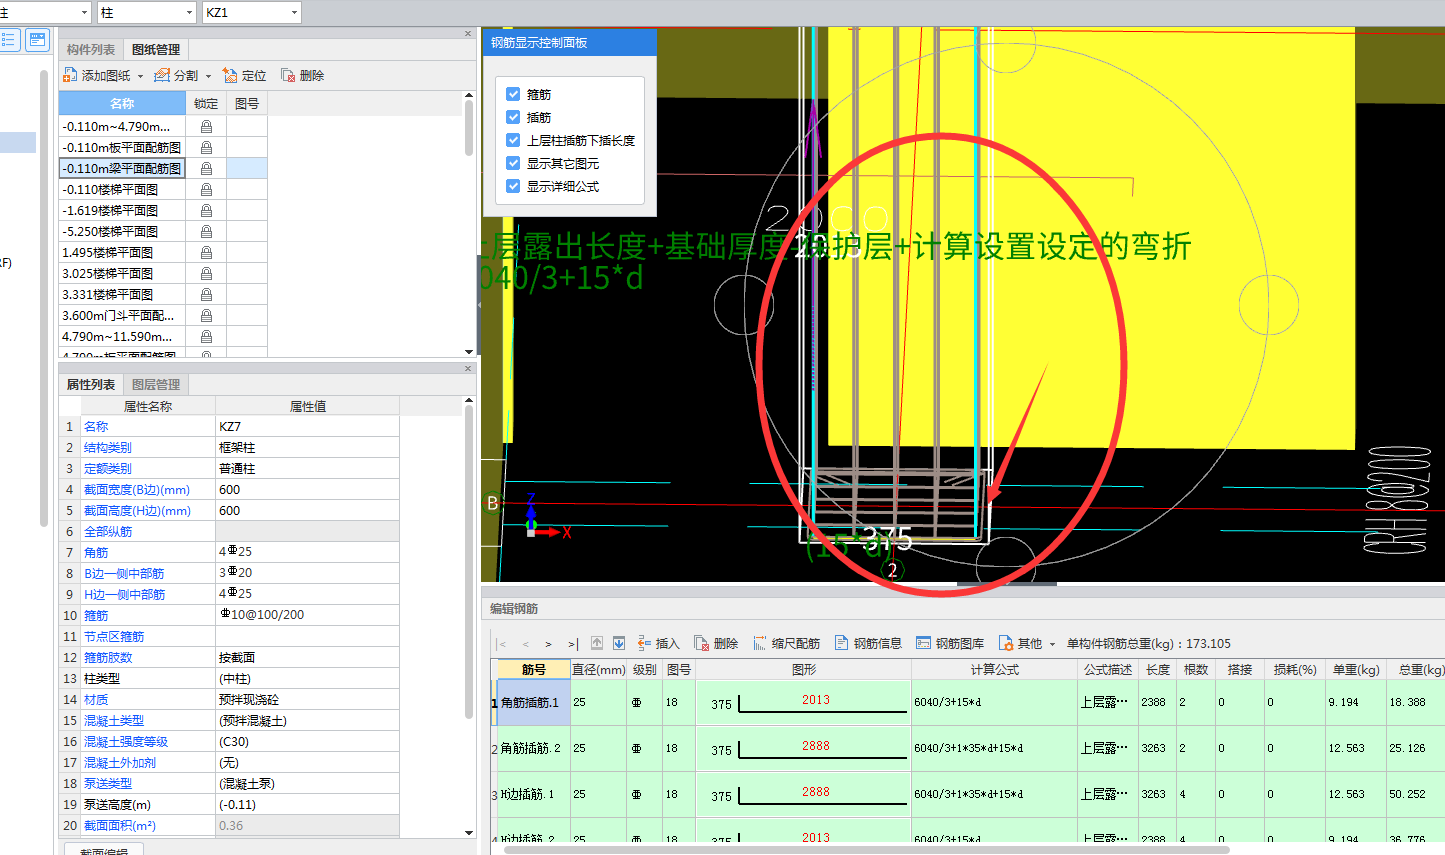Viewport: 1445px width, 855px height.
Task: Click the 角筋 property link
Action: pos(96,553)
